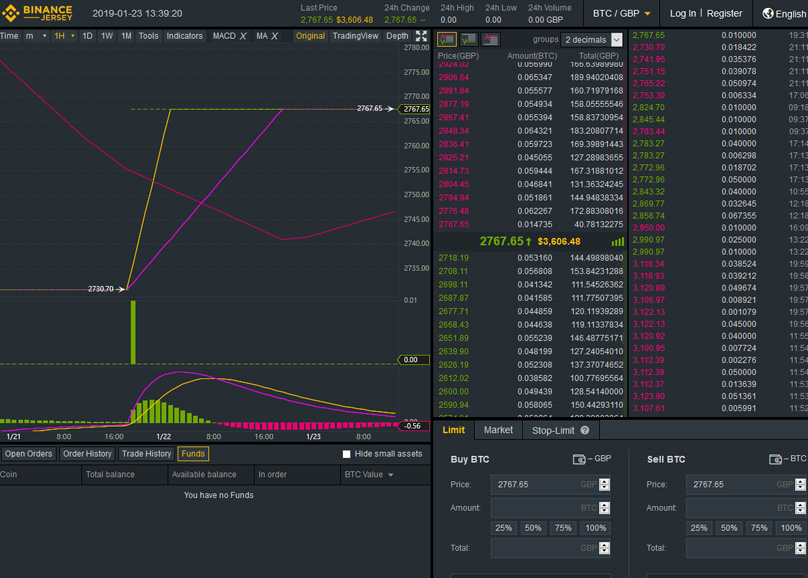This screenshot has width=808, height=578.
Task: Remove the MACD indicator with X
Action: [x=243, y=36]
